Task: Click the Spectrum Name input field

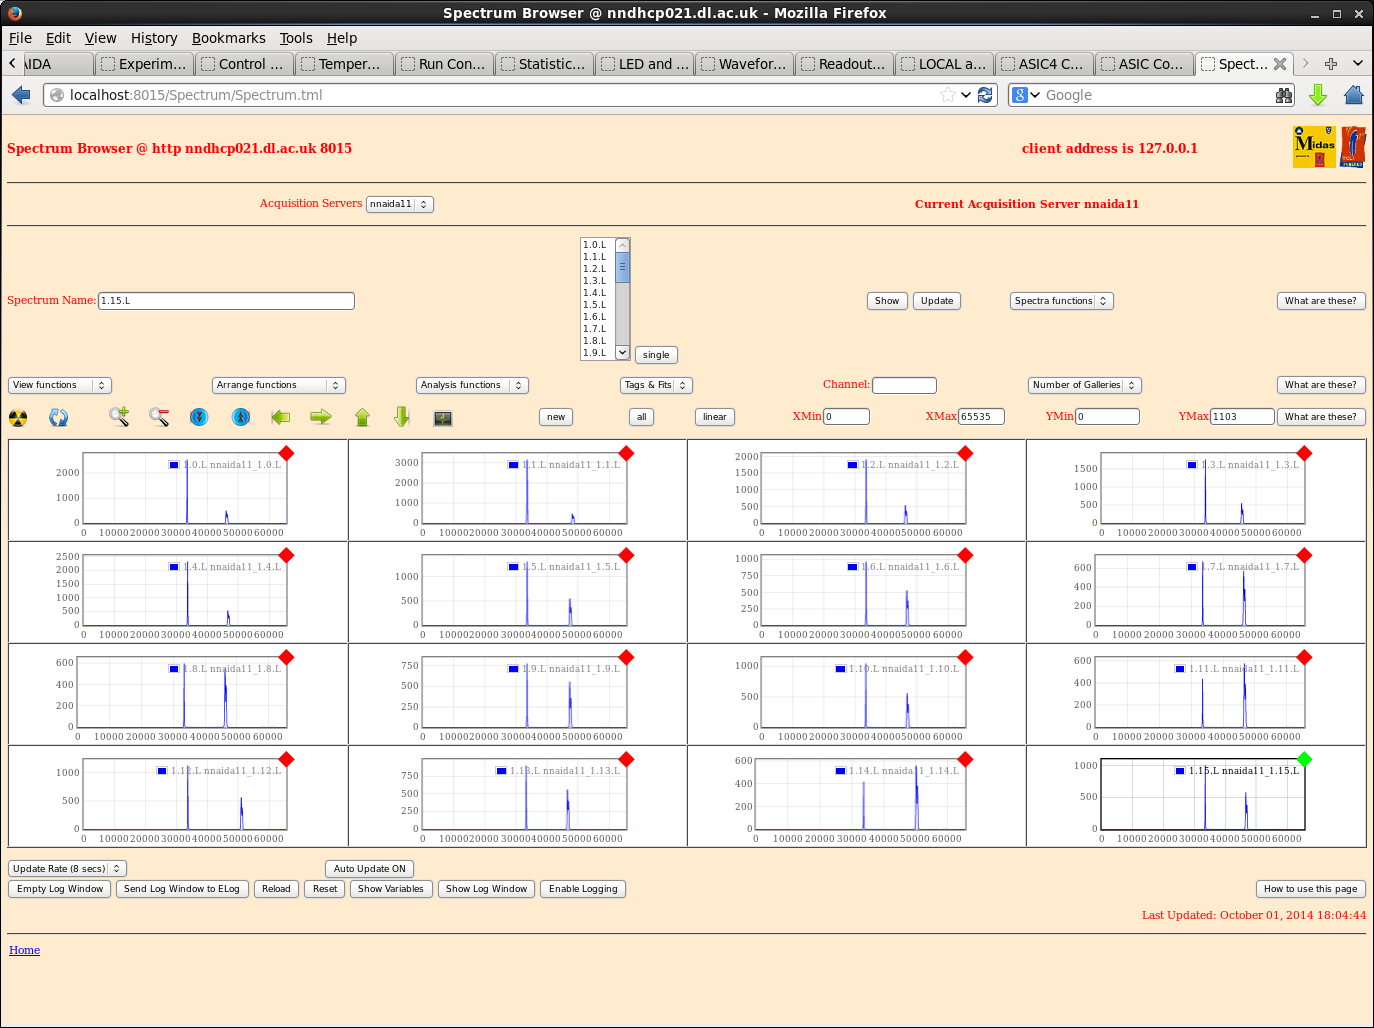Action: pyautogui.click(x=226, y=301)
